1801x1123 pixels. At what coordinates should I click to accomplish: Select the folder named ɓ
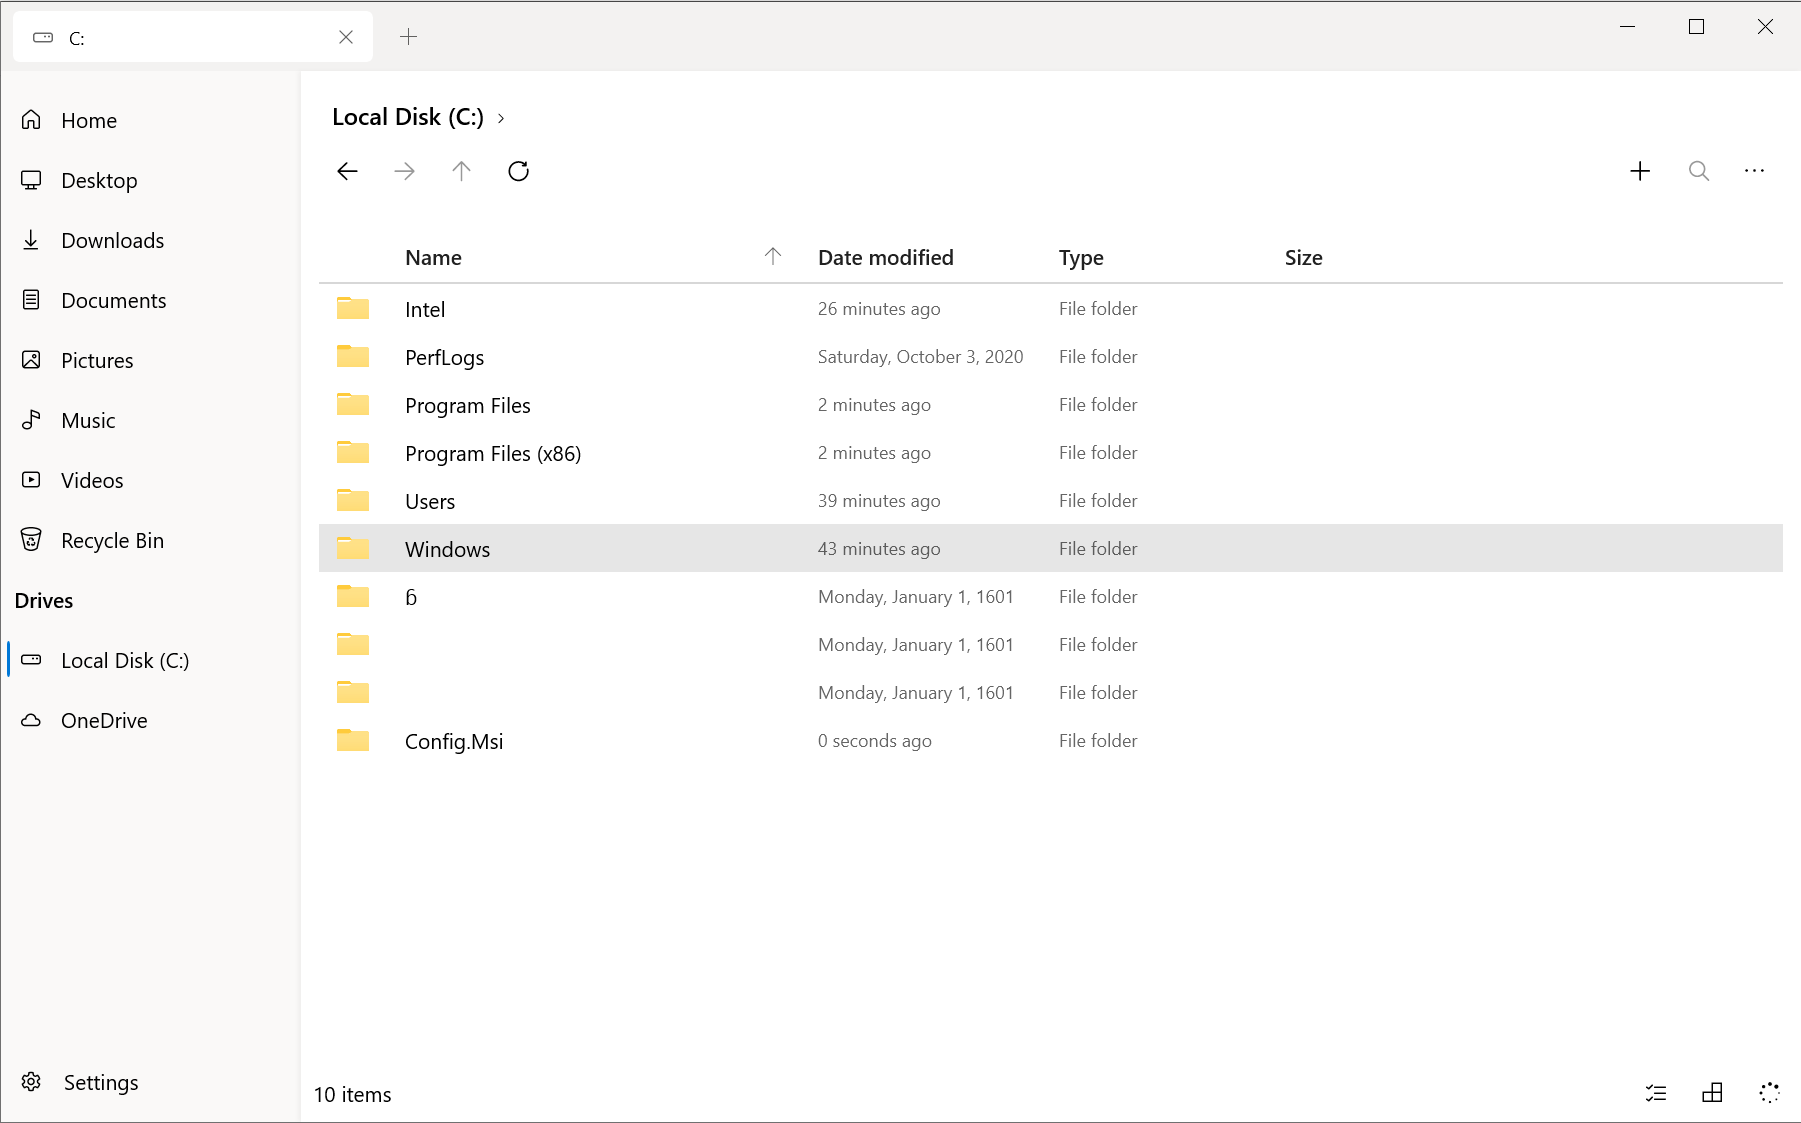coord(1050,597)
